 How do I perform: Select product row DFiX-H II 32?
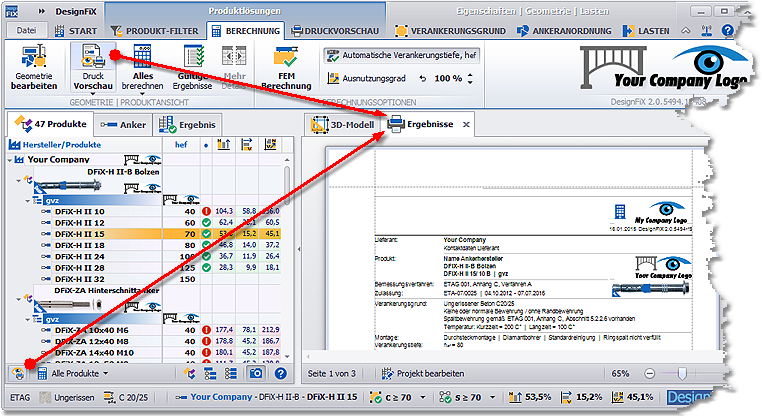[x=143, y=279]
